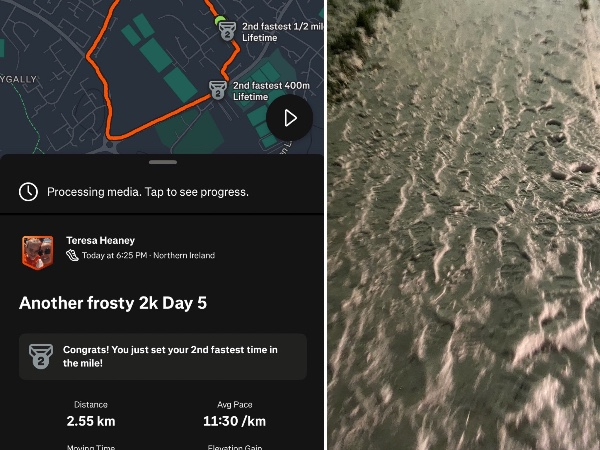Select the Another frosty 2k Day 5 title

pyautogui.click(x=113, y=303)
